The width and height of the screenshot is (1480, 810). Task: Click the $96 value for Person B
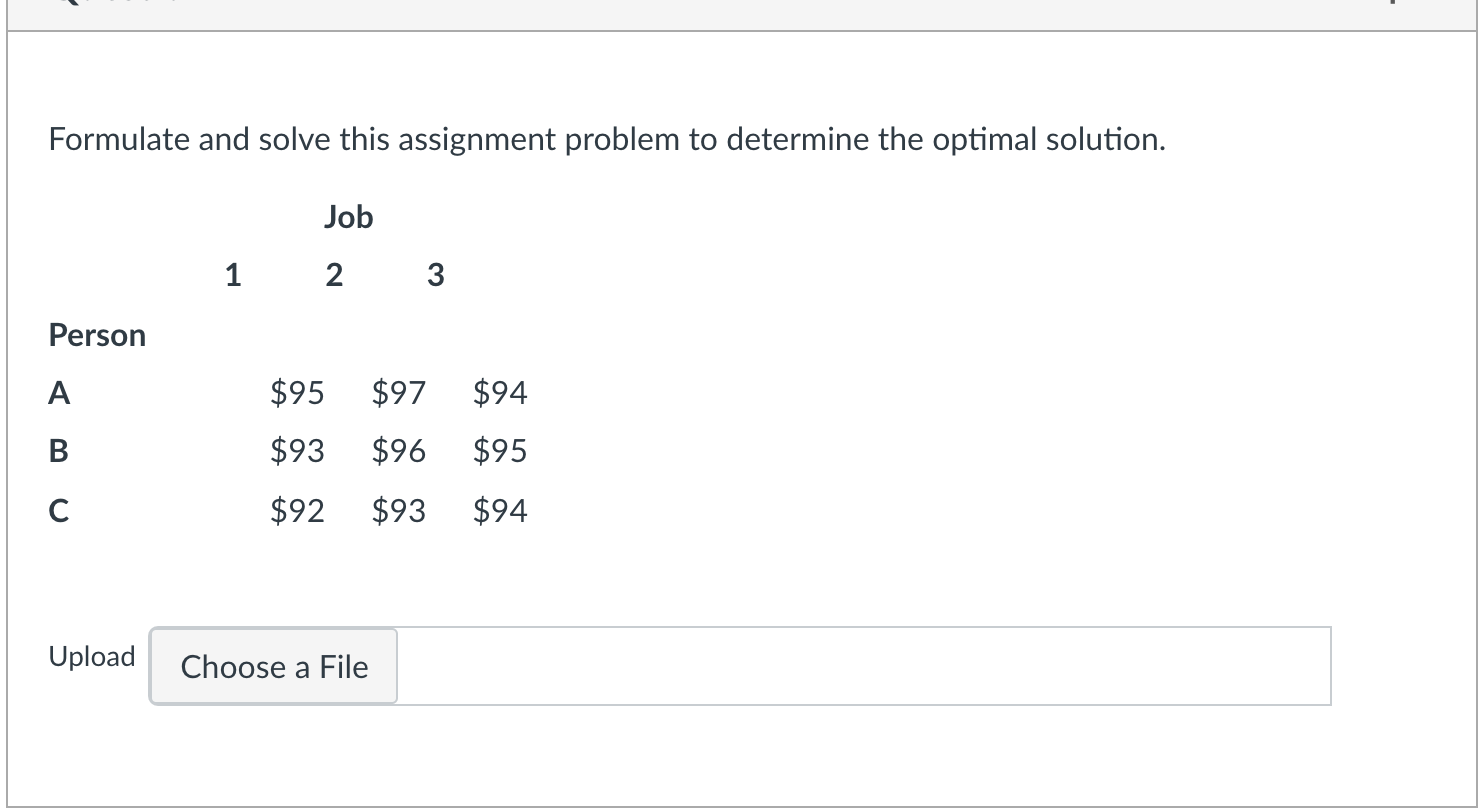tap(398, 451)
